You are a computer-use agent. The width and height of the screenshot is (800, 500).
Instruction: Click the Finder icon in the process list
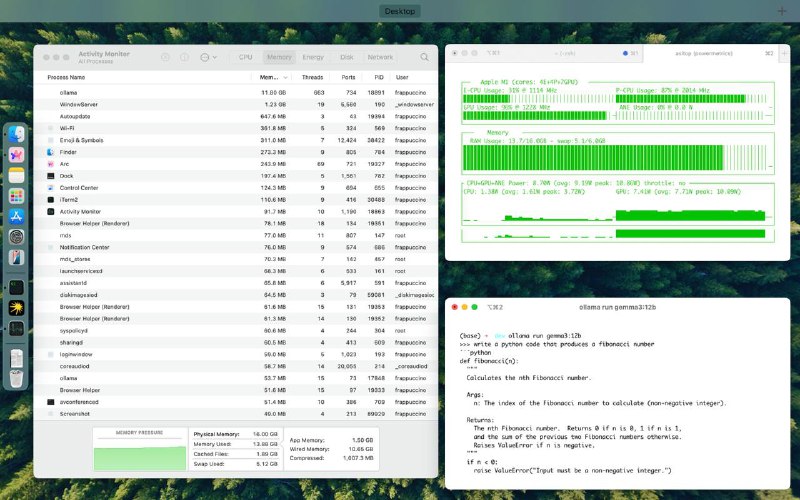click(x=51, y=152)
